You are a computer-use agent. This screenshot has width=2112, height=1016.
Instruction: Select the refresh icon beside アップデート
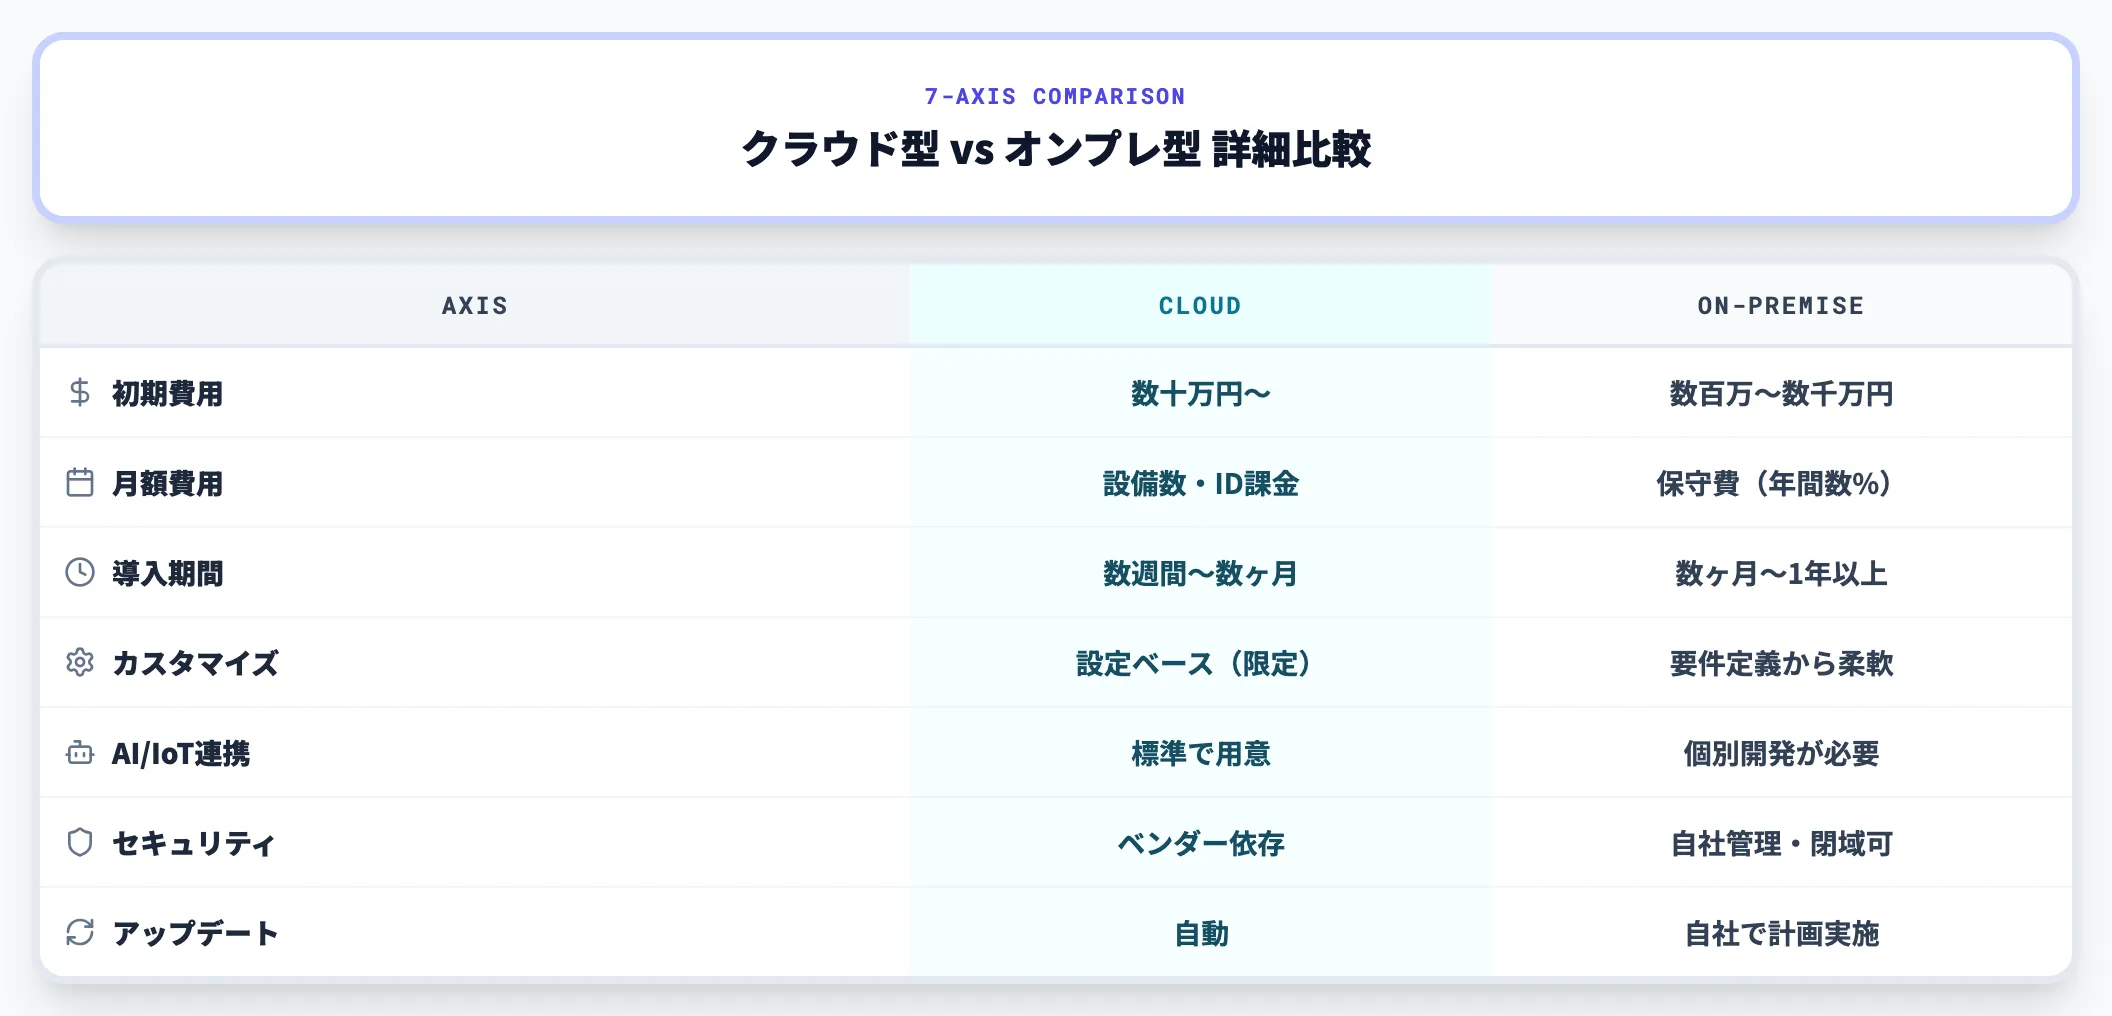80,934
